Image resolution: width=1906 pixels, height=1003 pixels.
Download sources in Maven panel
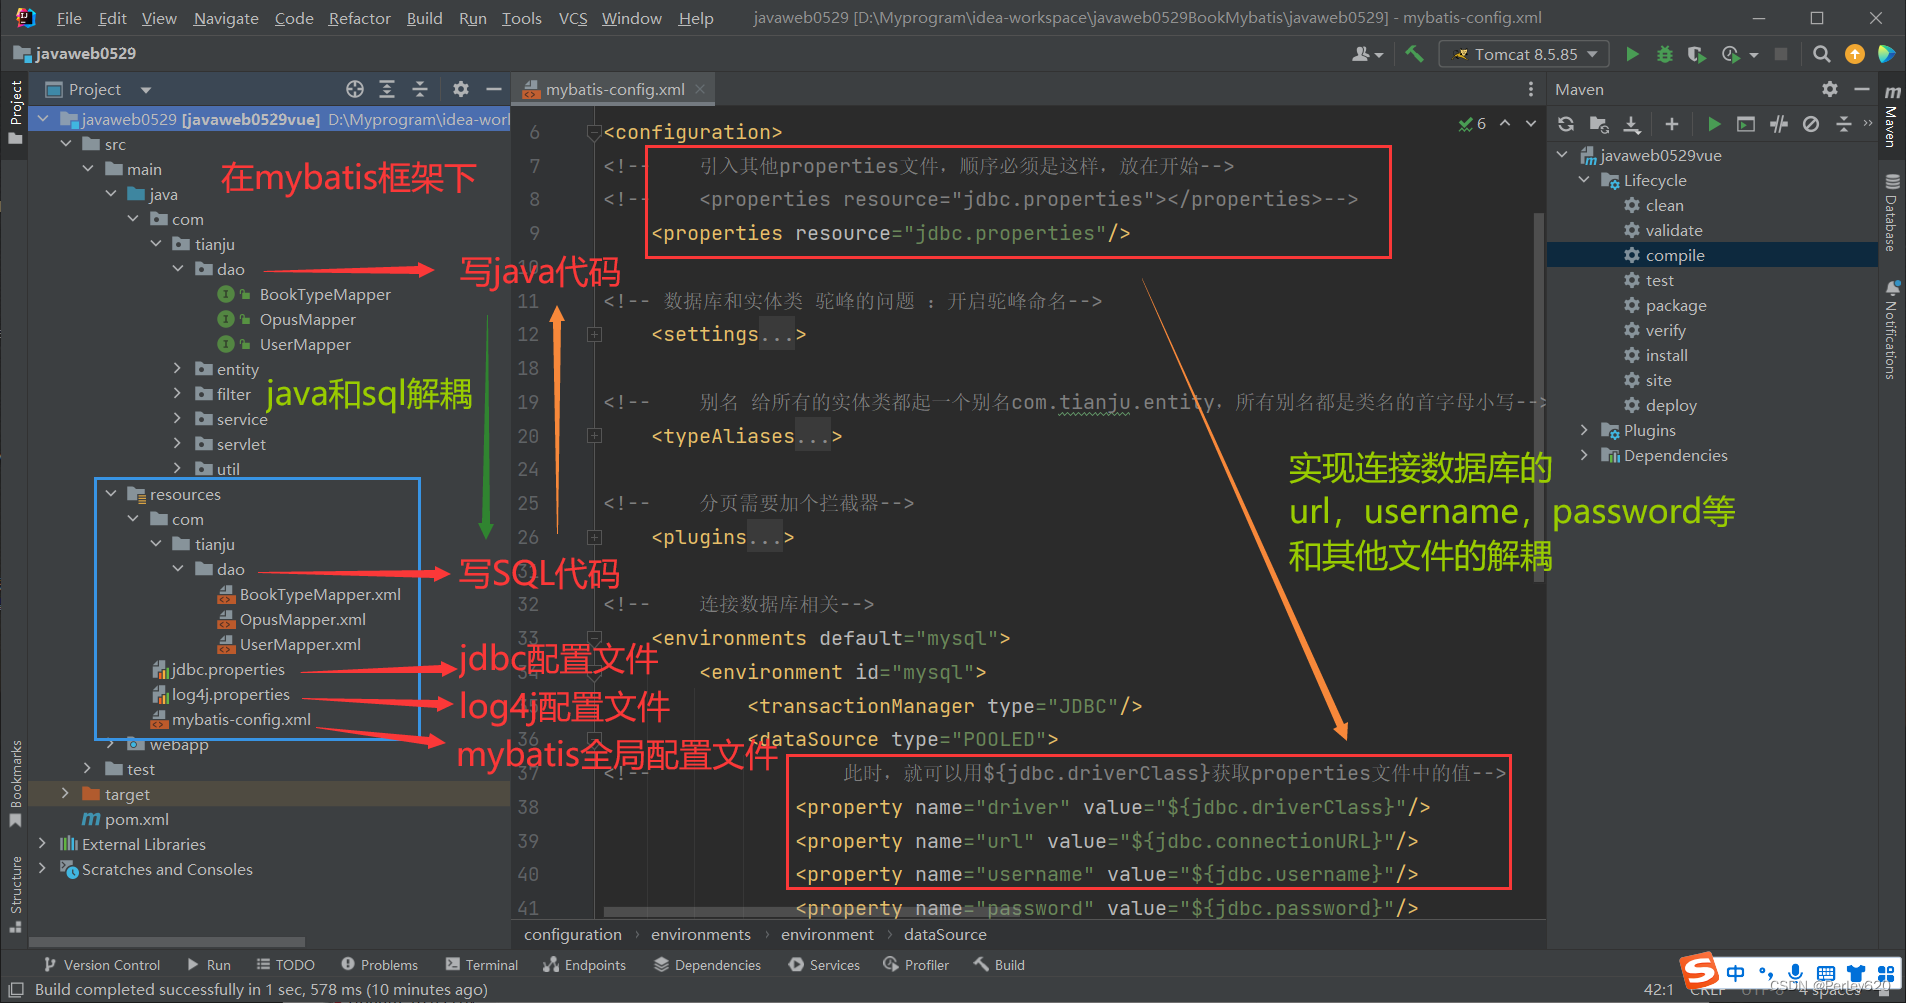click(x=1632, y=124)
